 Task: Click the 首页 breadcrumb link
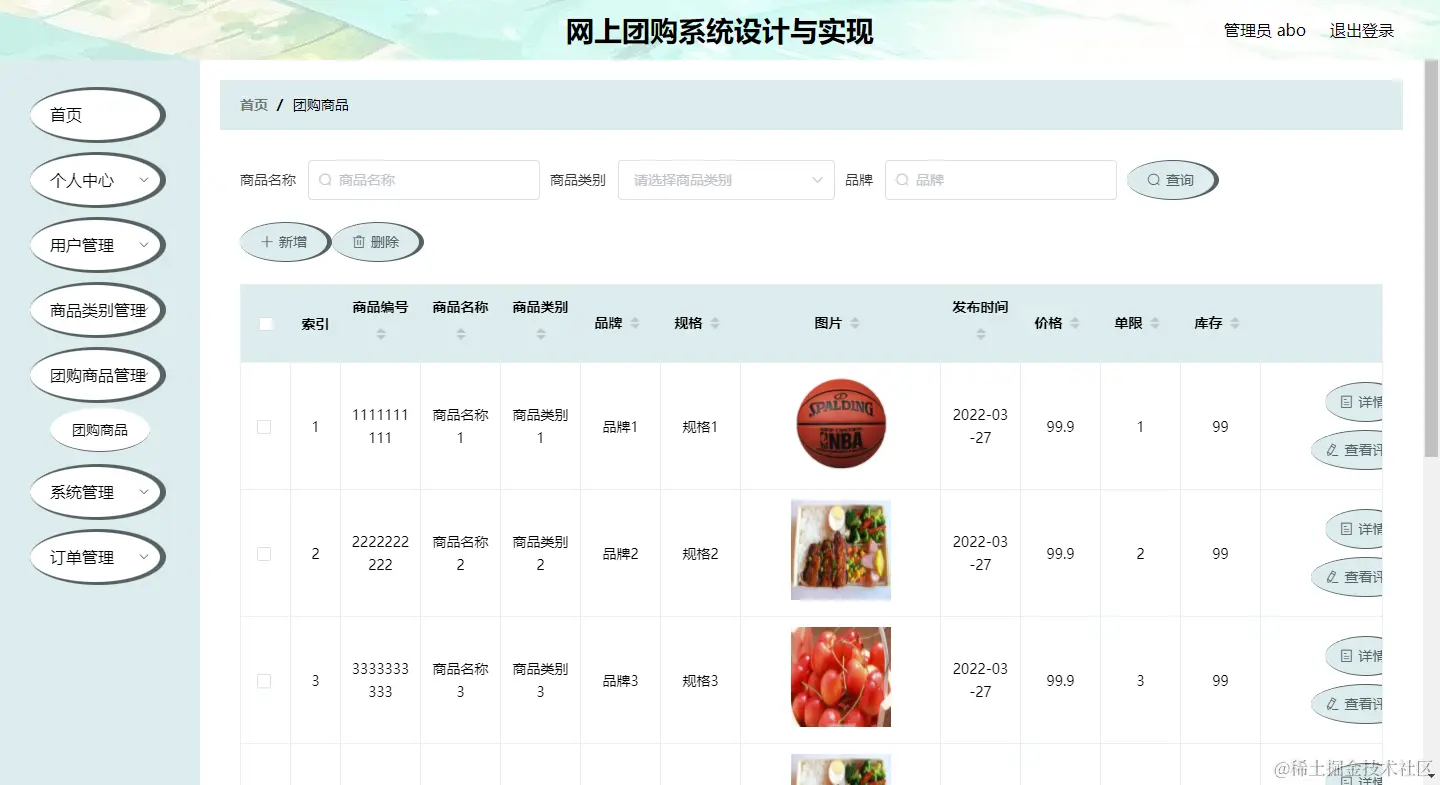(253, 104)
